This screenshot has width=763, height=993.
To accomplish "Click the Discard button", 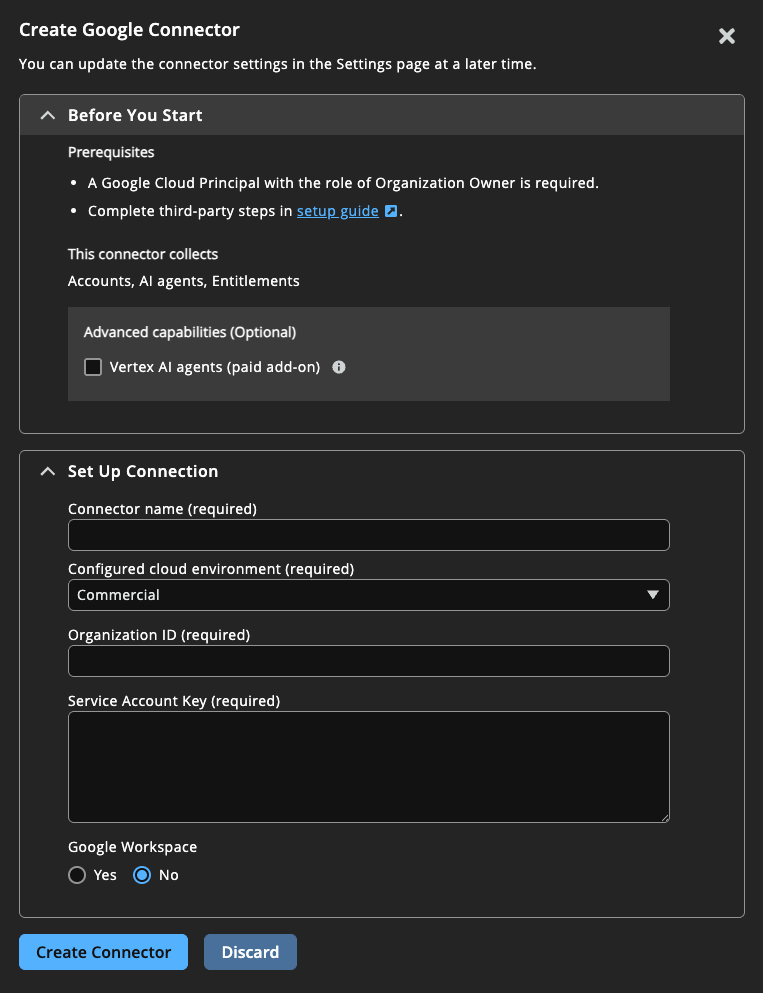I will pos(250,952).
